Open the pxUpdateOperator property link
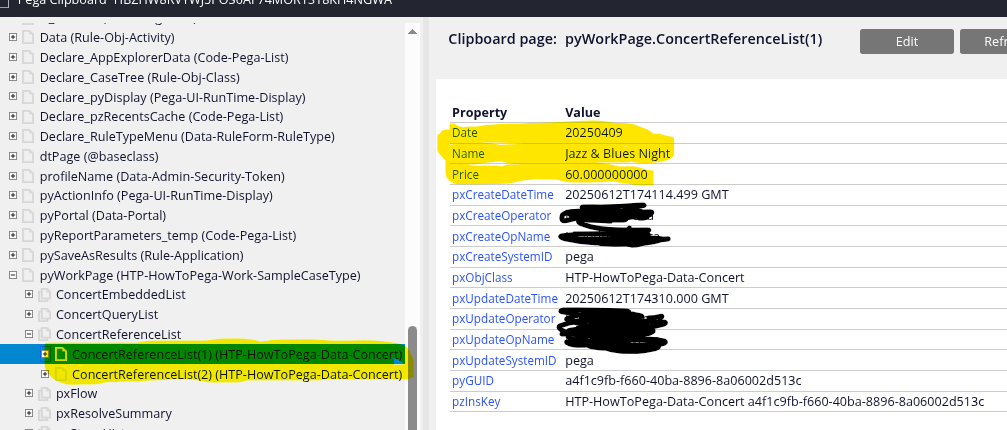 [x=504, y=319]
